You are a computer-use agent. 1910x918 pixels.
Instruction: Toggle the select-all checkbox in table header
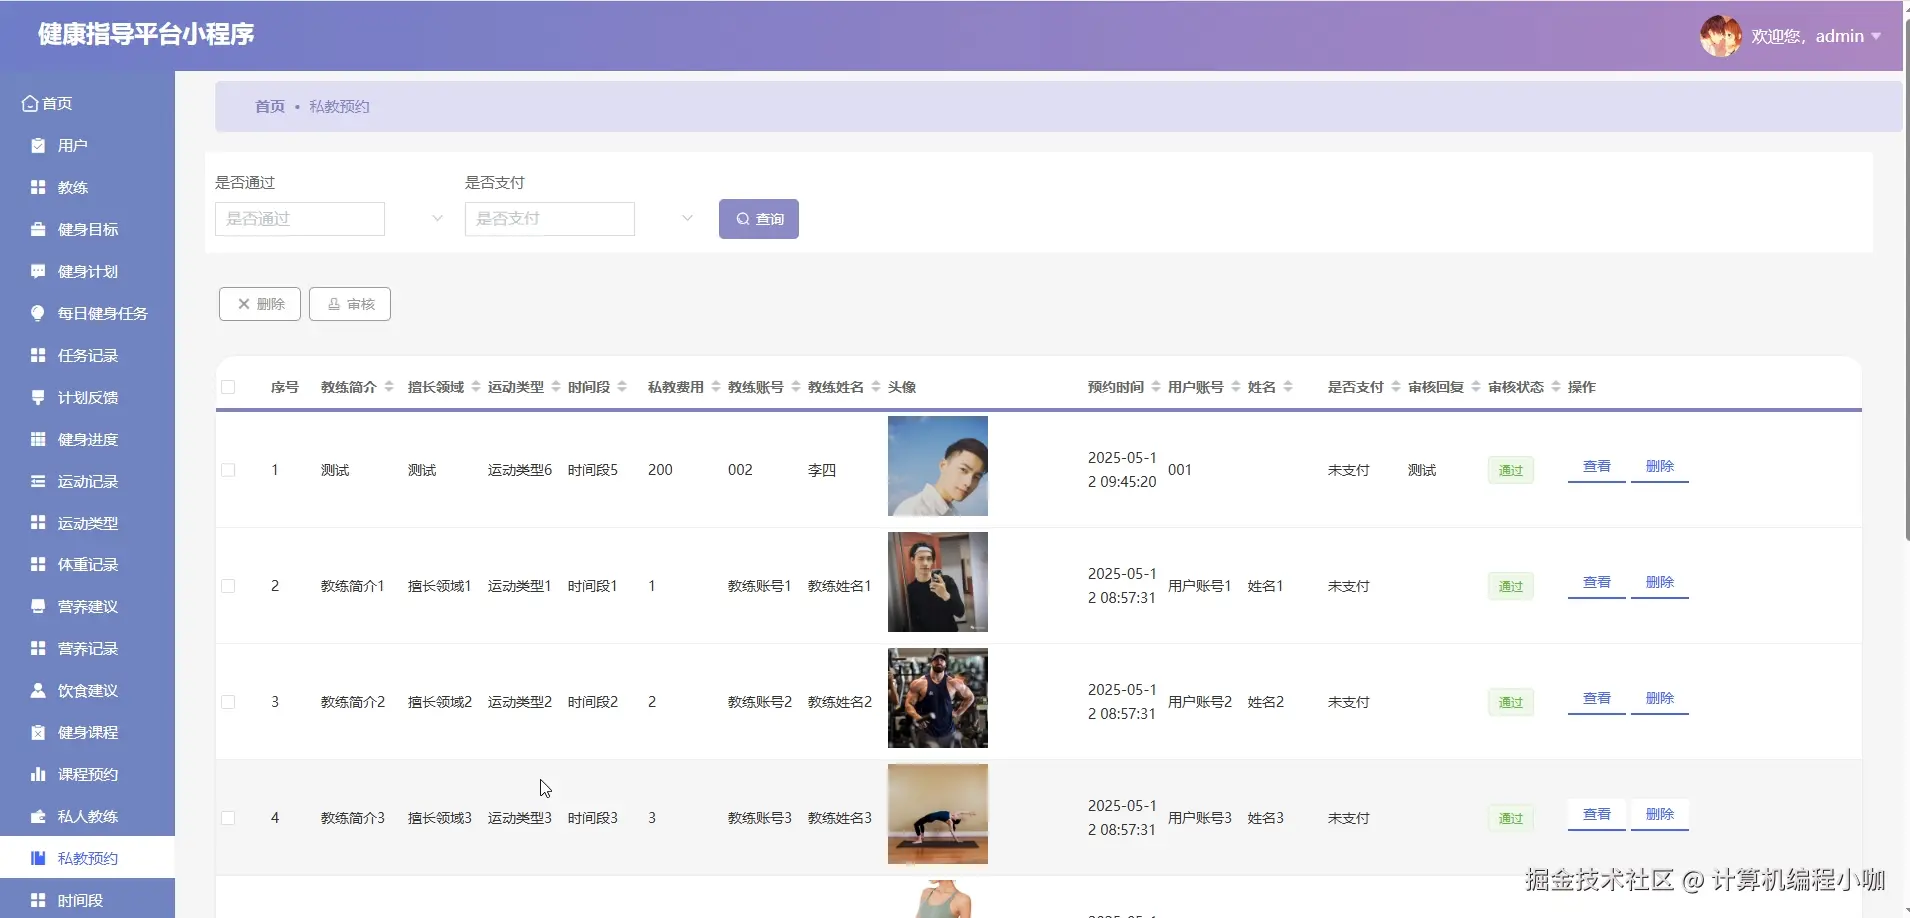pos(228,387)
